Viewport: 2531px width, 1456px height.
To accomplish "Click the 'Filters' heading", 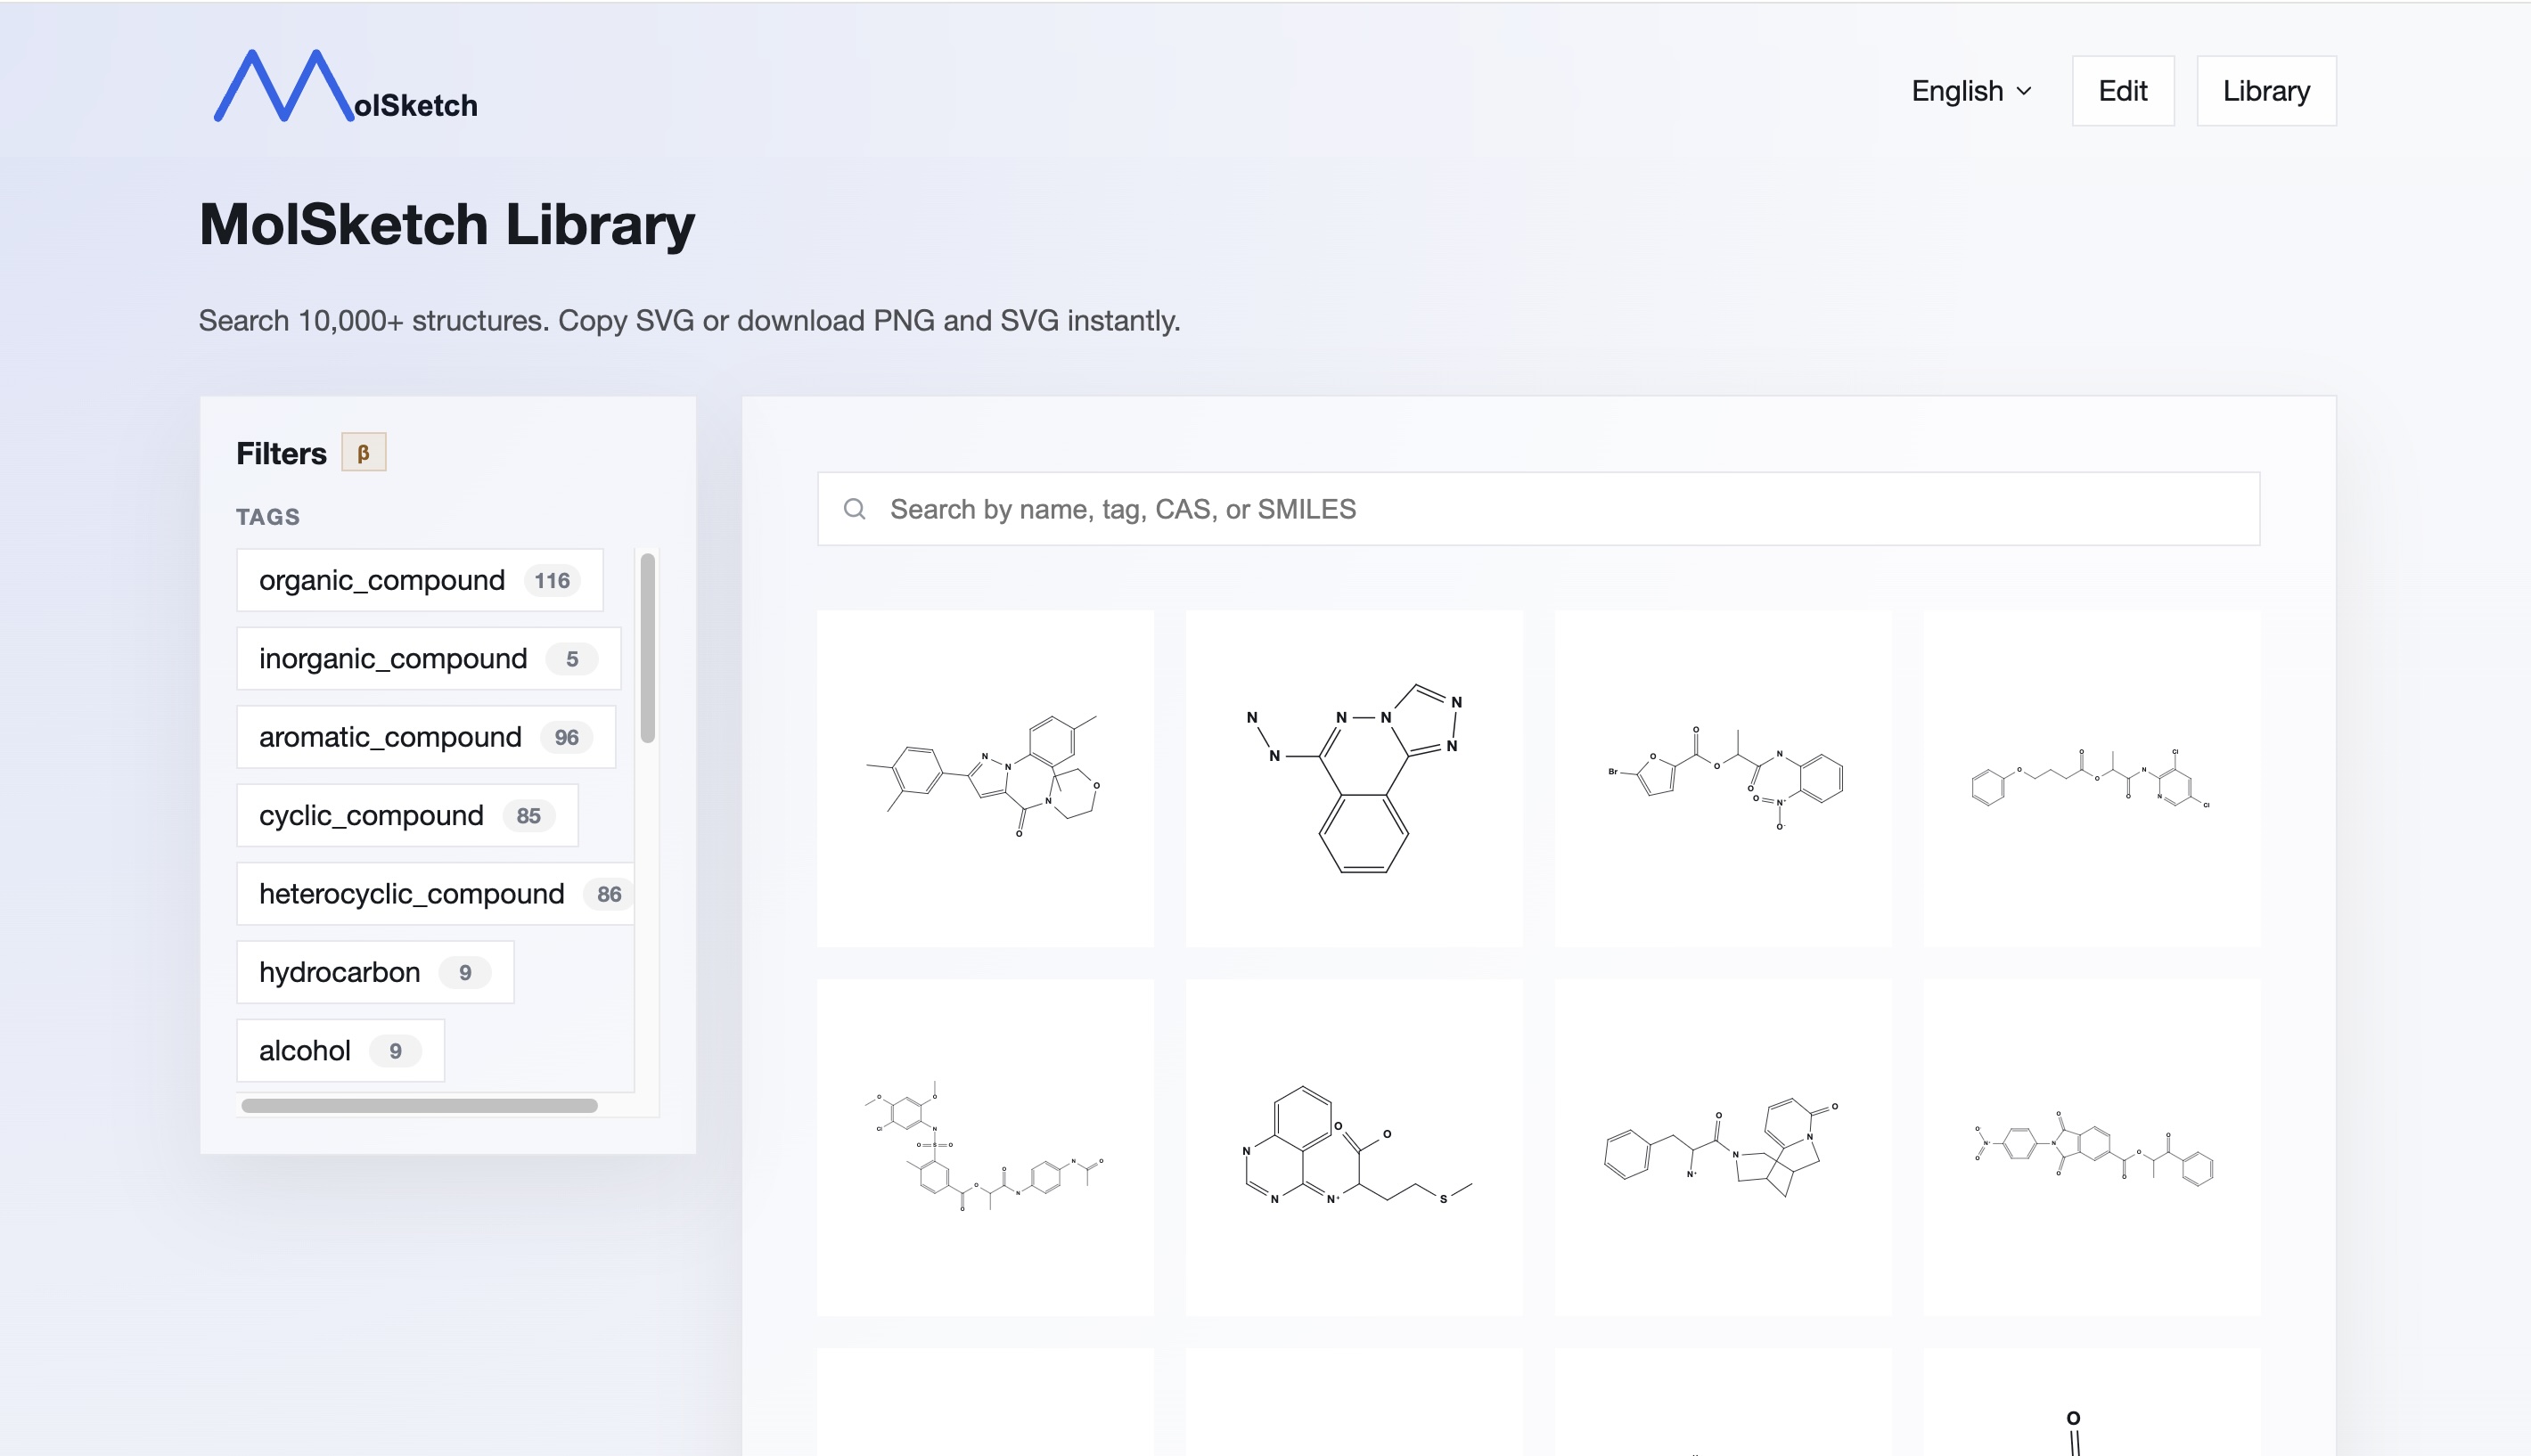I will (281, 453).
